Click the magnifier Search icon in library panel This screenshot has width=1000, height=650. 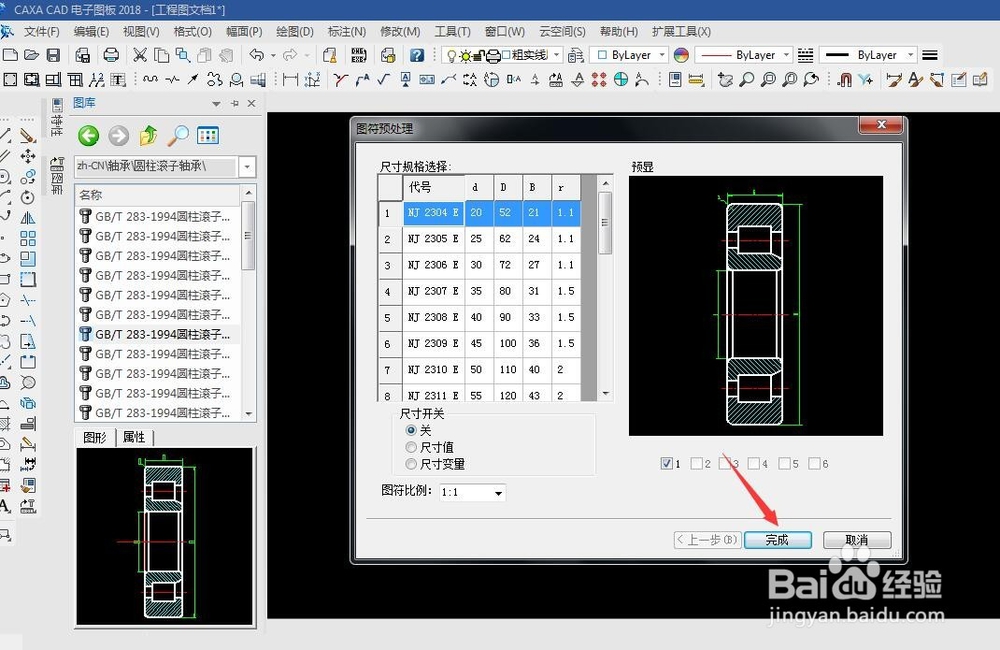pyautogui.click(x=178, y=135)
